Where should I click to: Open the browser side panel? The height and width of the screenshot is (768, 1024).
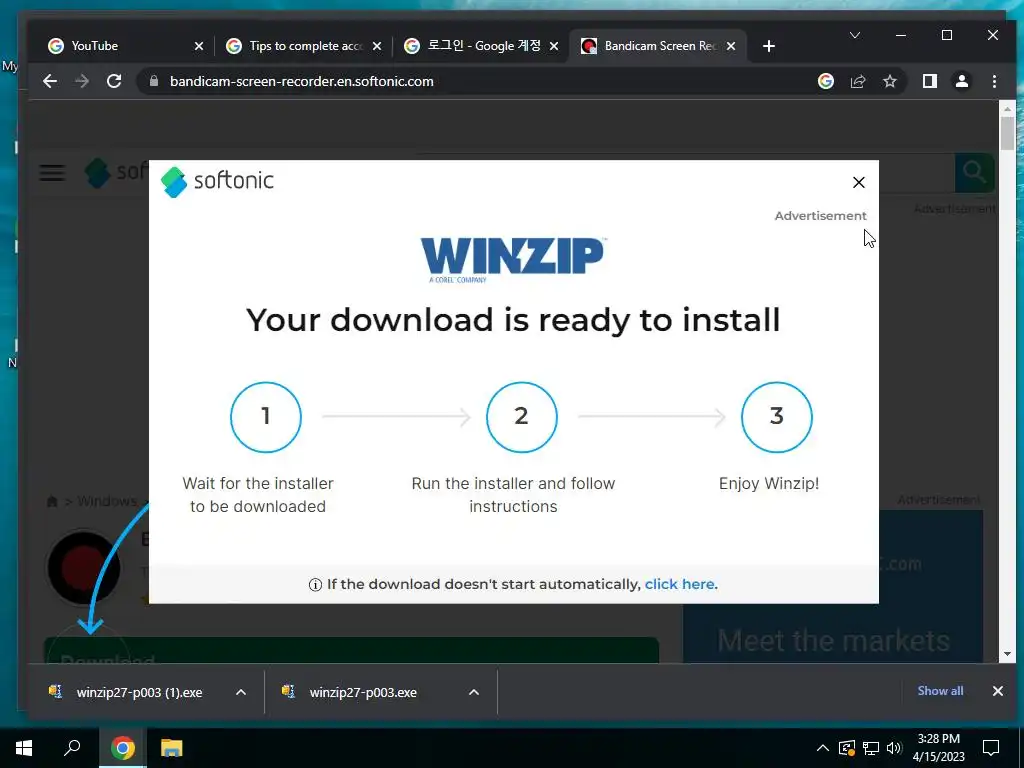point(929,81)
